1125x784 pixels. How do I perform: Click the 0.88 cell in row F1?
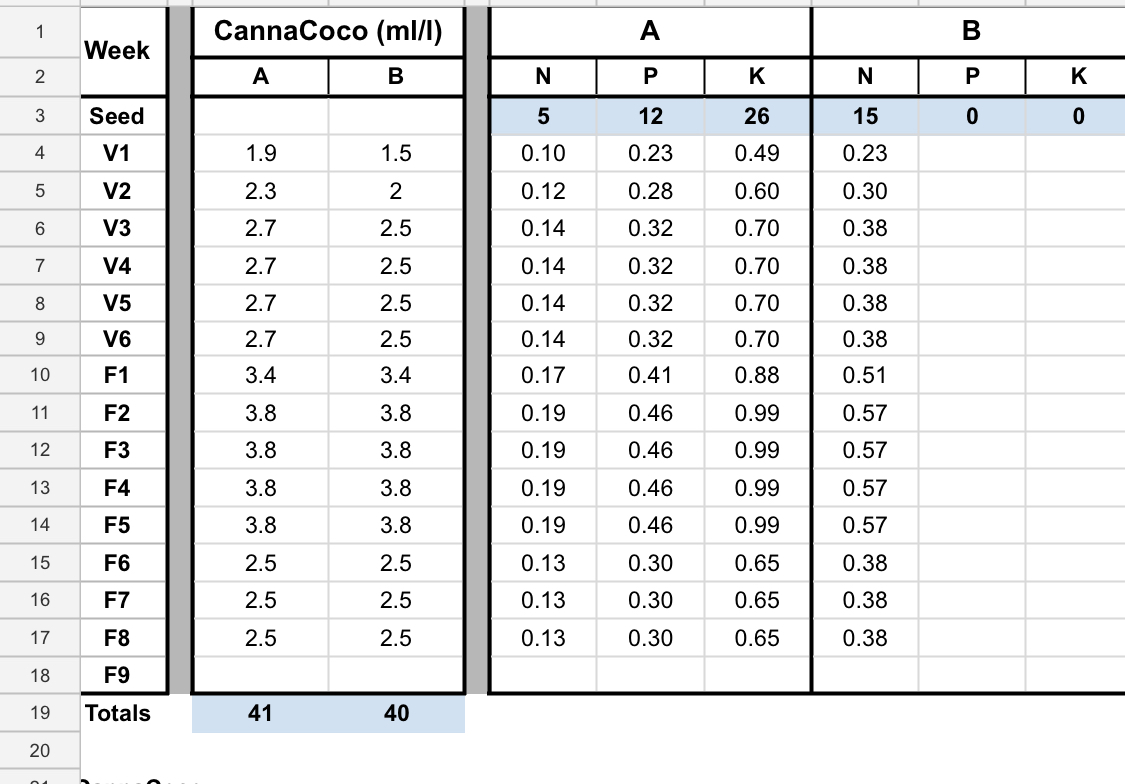coord(757,376)
